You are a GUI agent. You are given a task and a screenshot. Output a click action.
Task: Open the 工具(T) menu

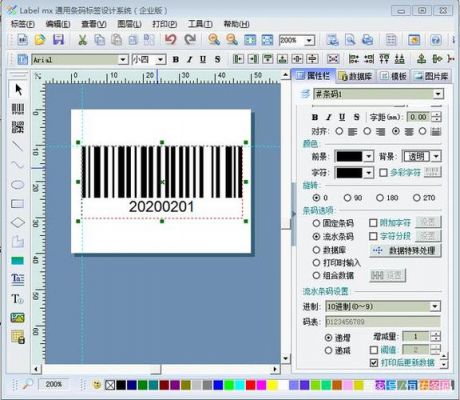[x=200, y=24]
